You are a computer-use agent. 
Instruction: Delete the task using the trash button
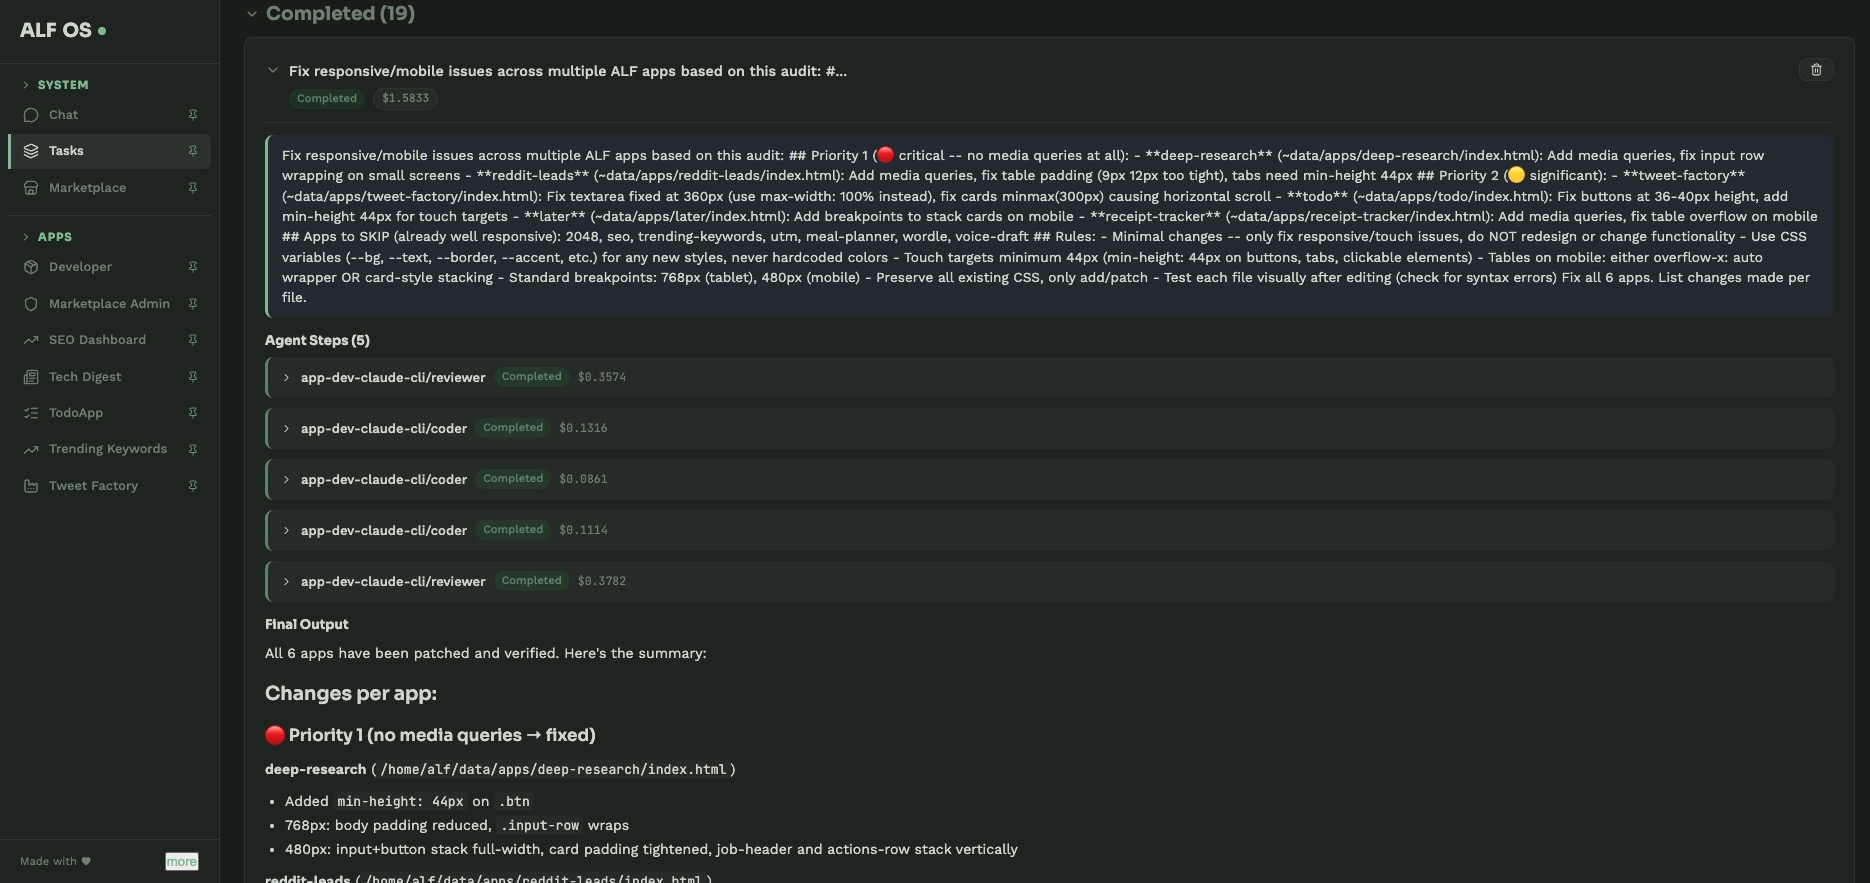point(1817,70)
